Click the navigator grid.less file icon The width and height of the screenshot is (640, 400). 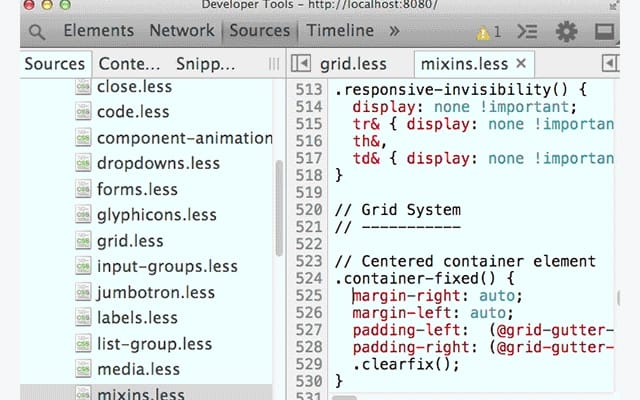tap(83, 241)
